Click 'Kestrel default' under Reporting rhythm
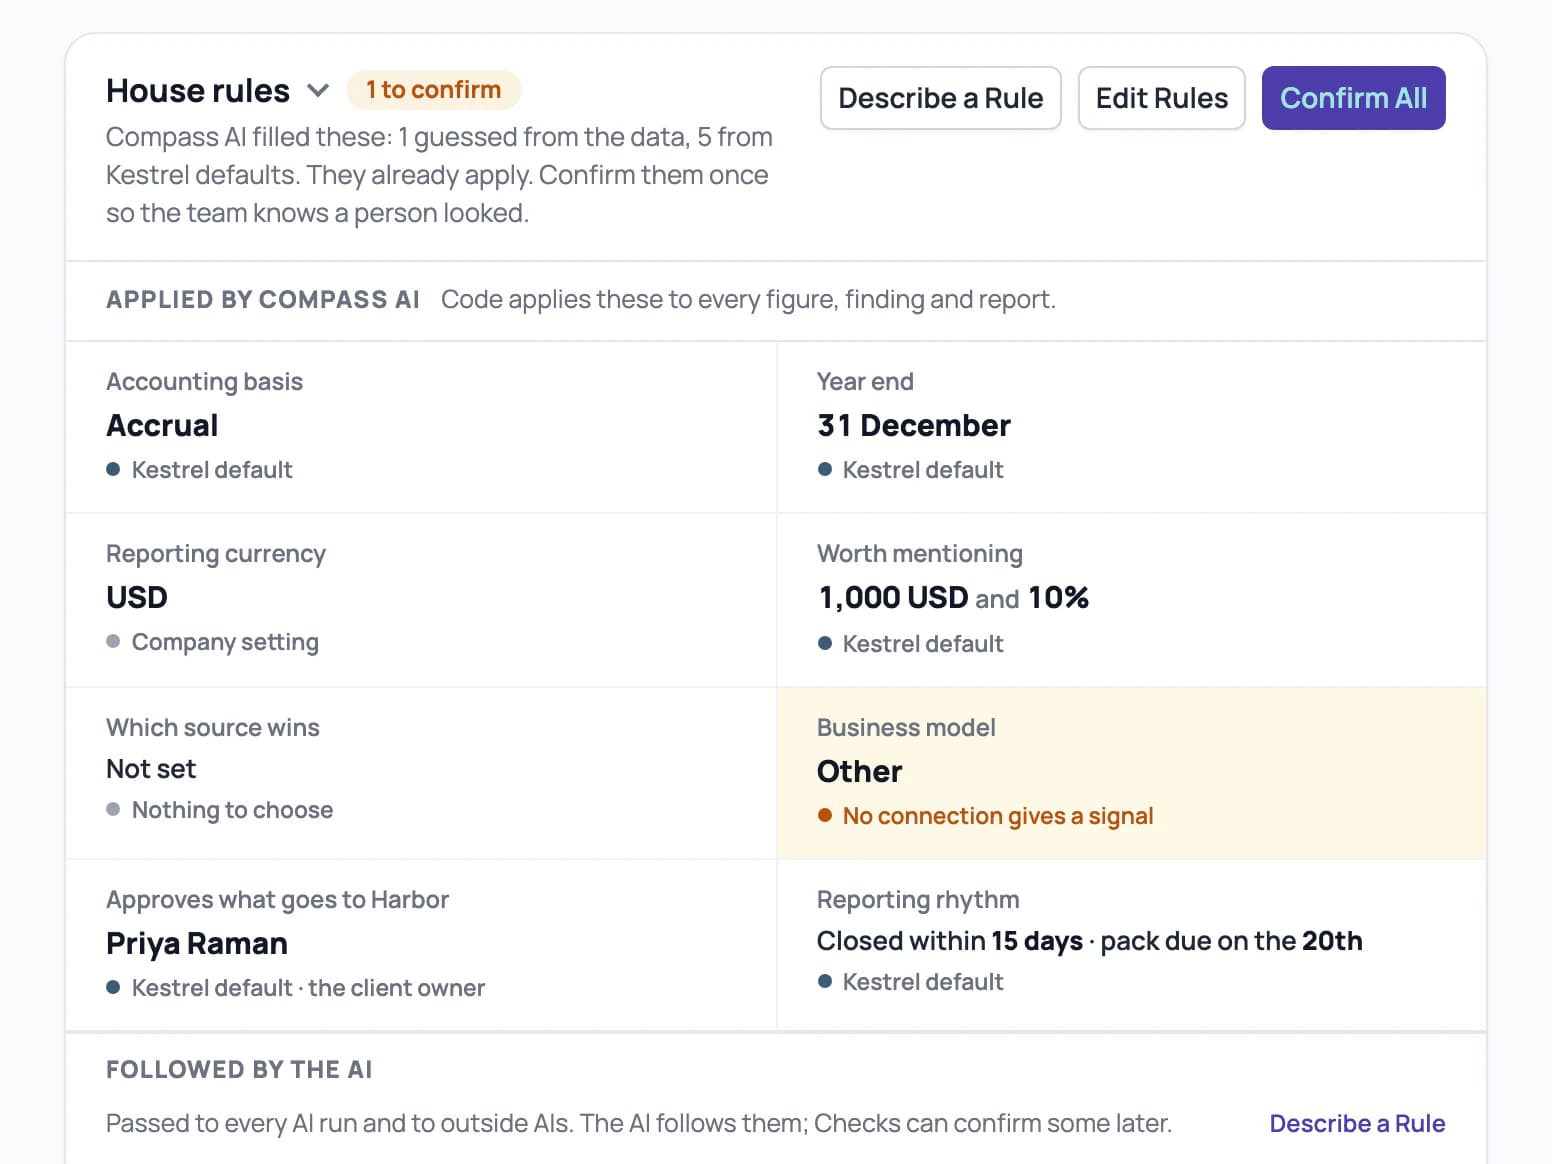This screenshot has height=1164, width=1552. pos(923,982)
